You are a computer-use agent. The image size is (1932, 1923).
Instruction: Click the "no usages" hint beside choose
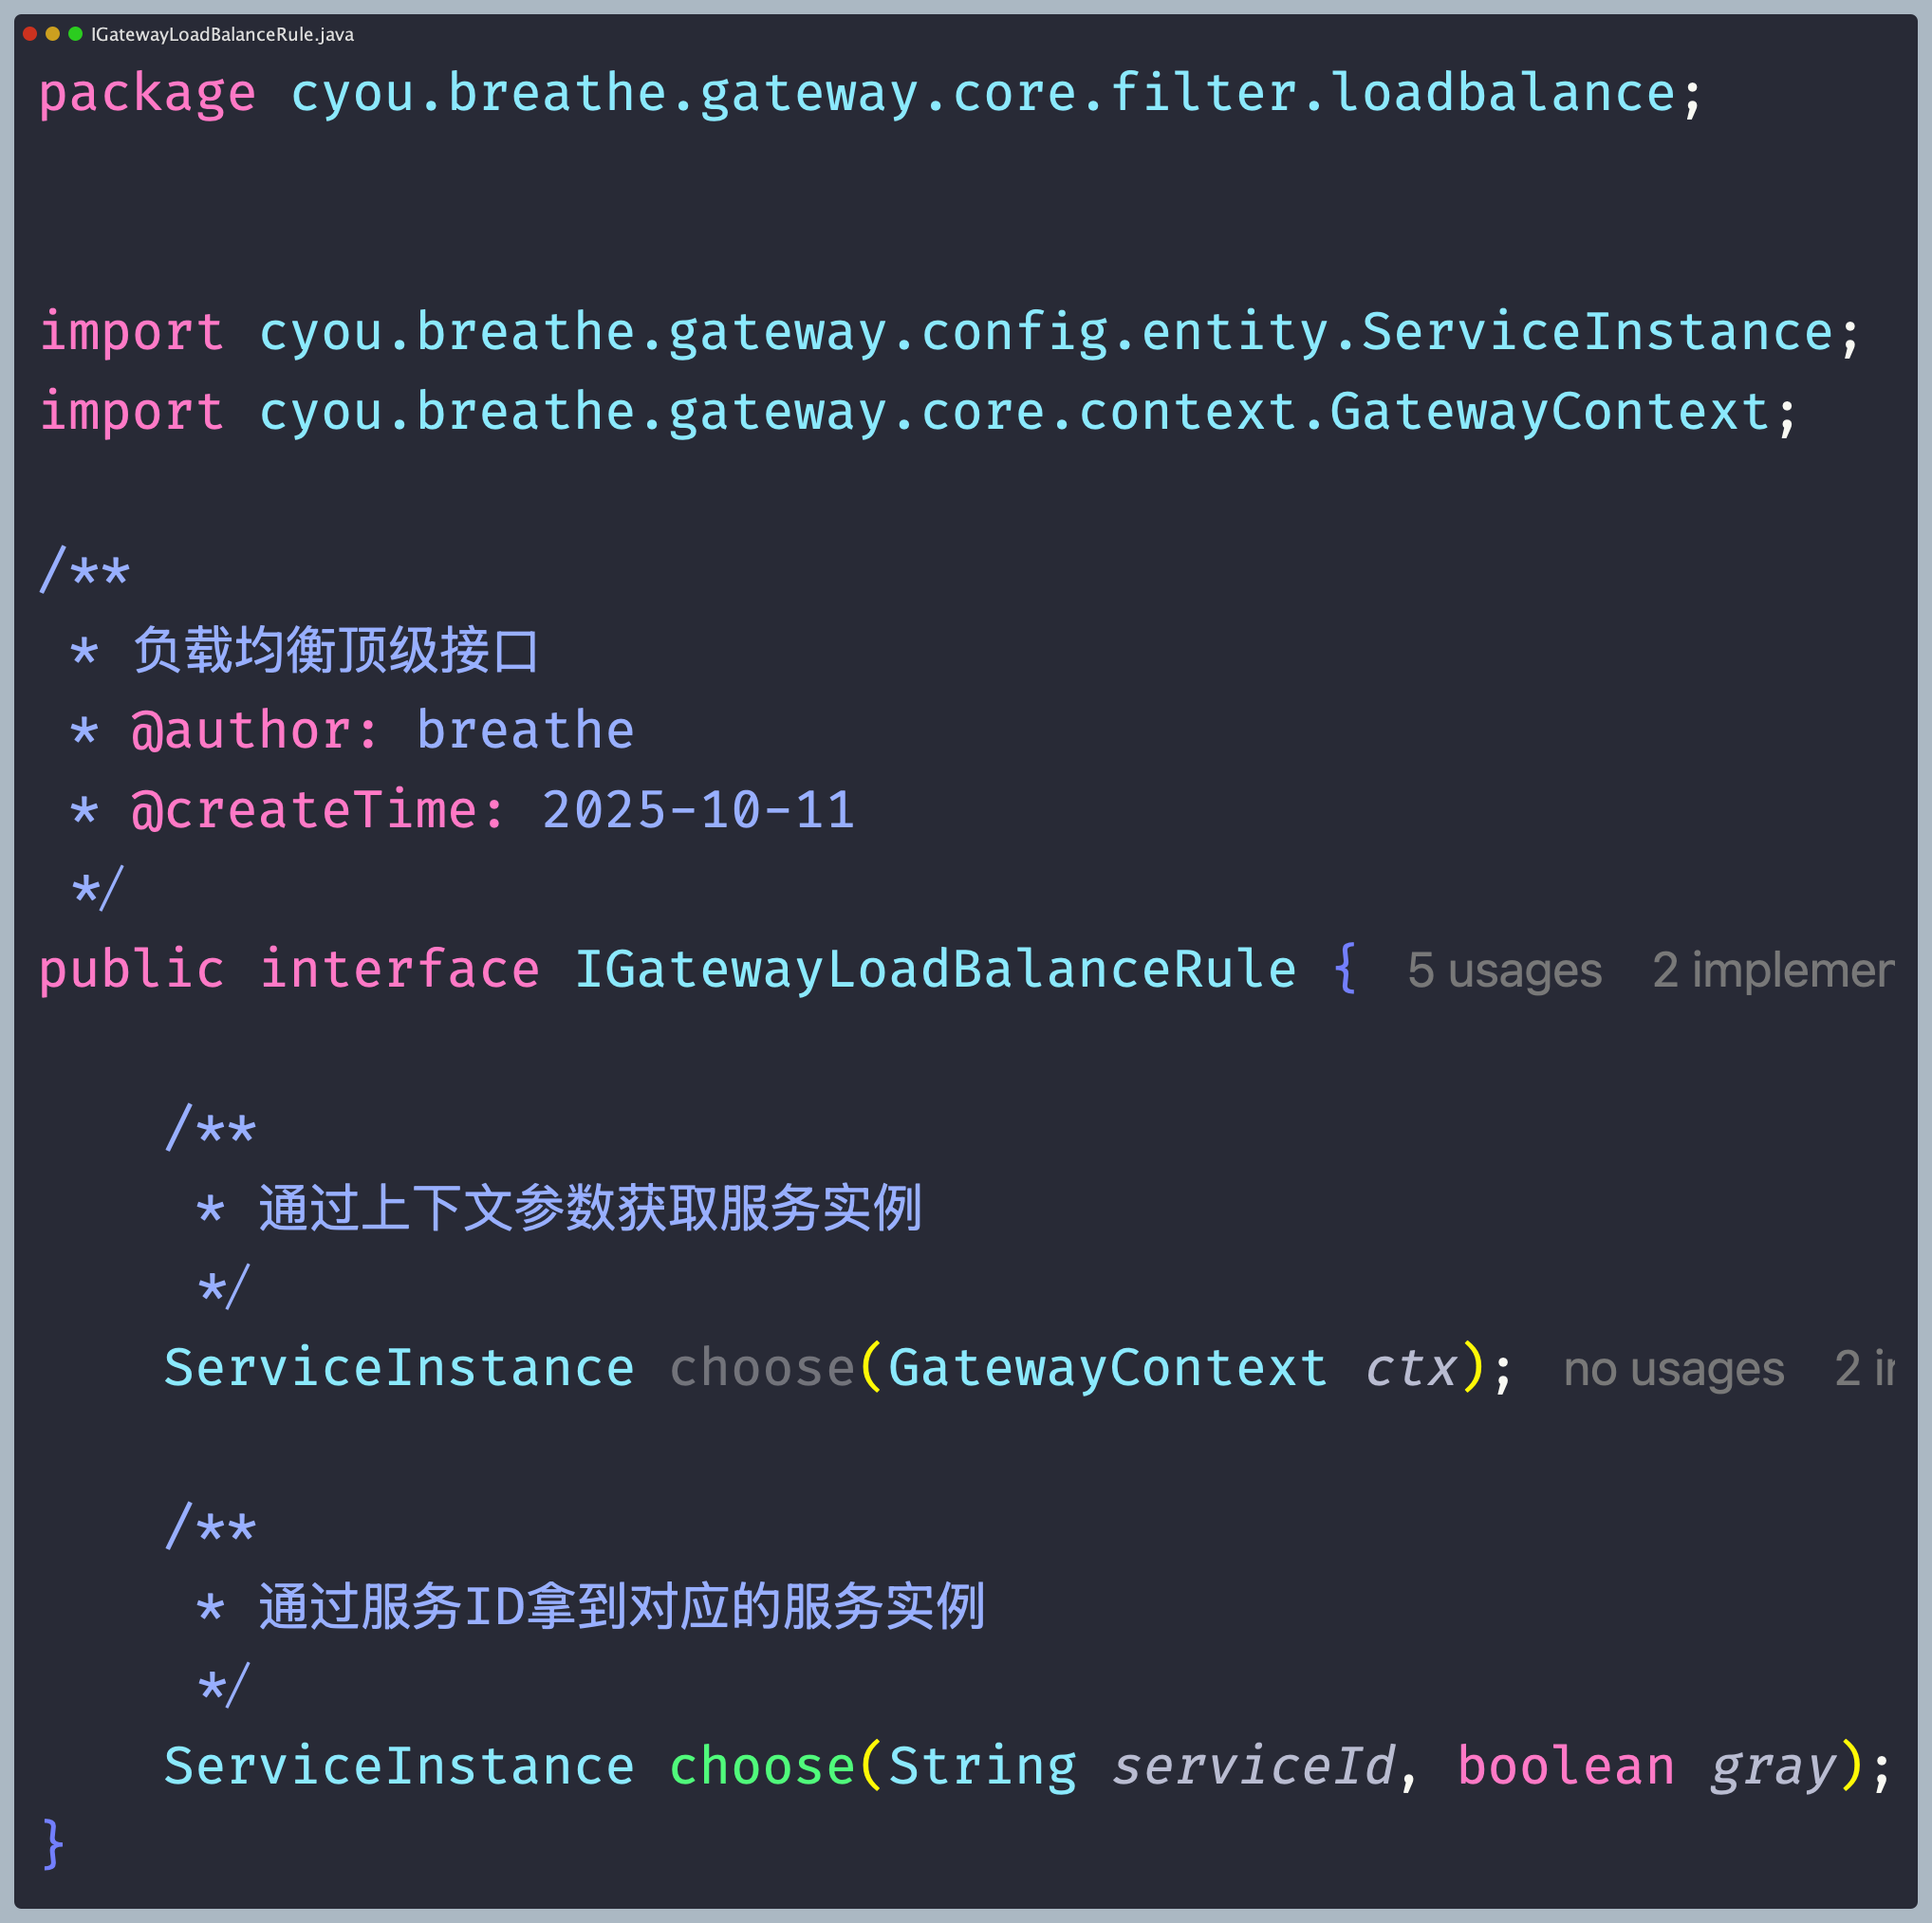coord(1673,1369)
